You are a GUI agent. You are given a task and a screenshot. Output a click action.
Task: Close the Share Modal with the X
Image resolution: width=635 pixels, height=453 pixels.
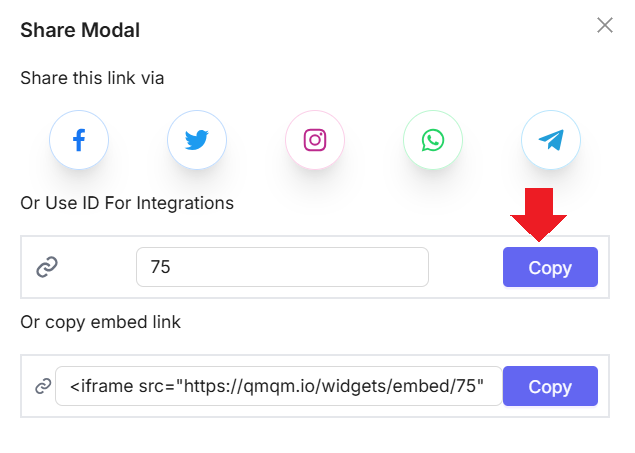(605, 25)
